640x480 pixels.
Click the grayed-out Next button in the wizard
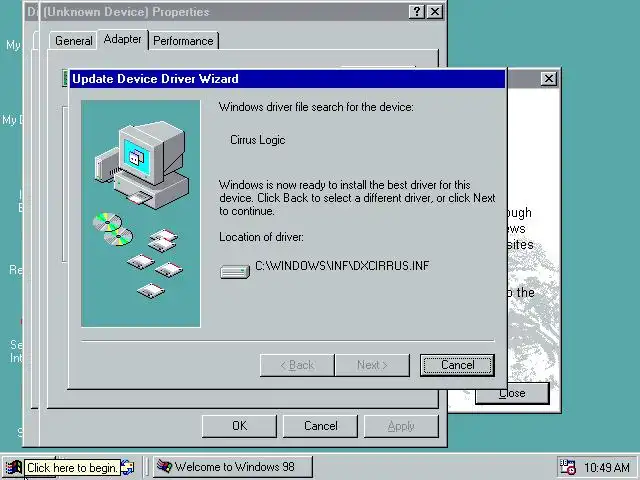pos(372,365)
